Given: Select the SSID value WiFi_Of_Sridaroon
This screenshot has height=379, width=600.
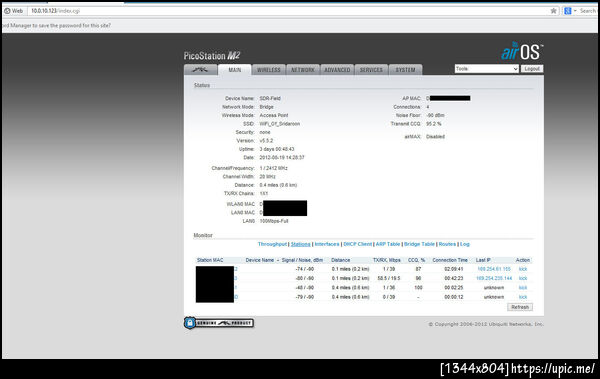Looking at the screenshot, I should 279,124.
